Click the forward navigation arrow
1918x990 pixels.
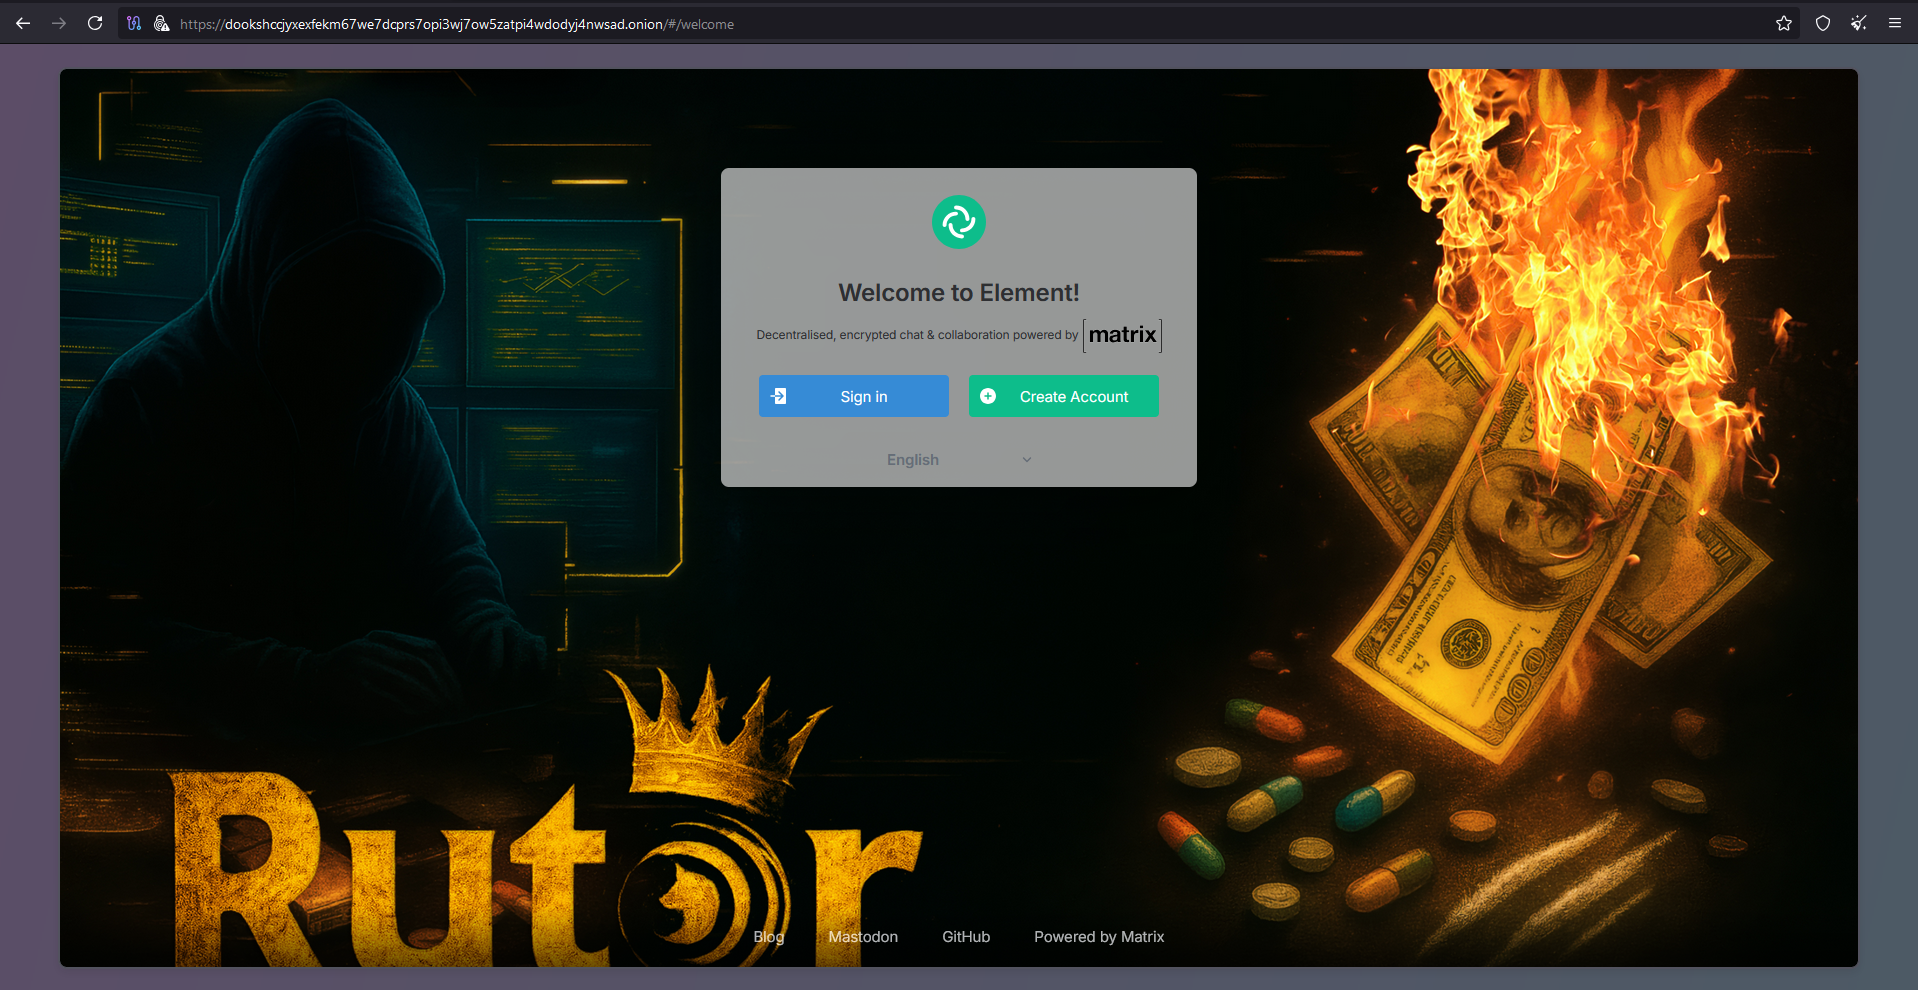pos(59,23)
